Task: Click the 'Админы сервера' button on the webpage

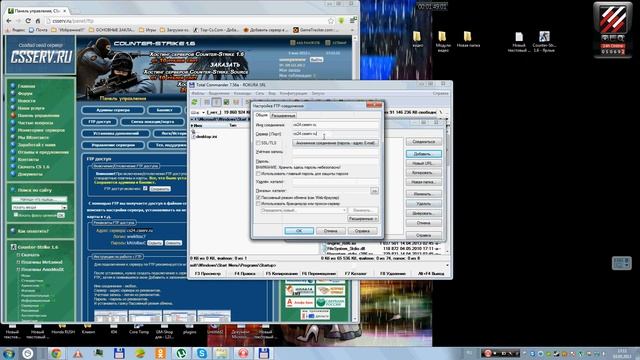Action: click(113, 110)
